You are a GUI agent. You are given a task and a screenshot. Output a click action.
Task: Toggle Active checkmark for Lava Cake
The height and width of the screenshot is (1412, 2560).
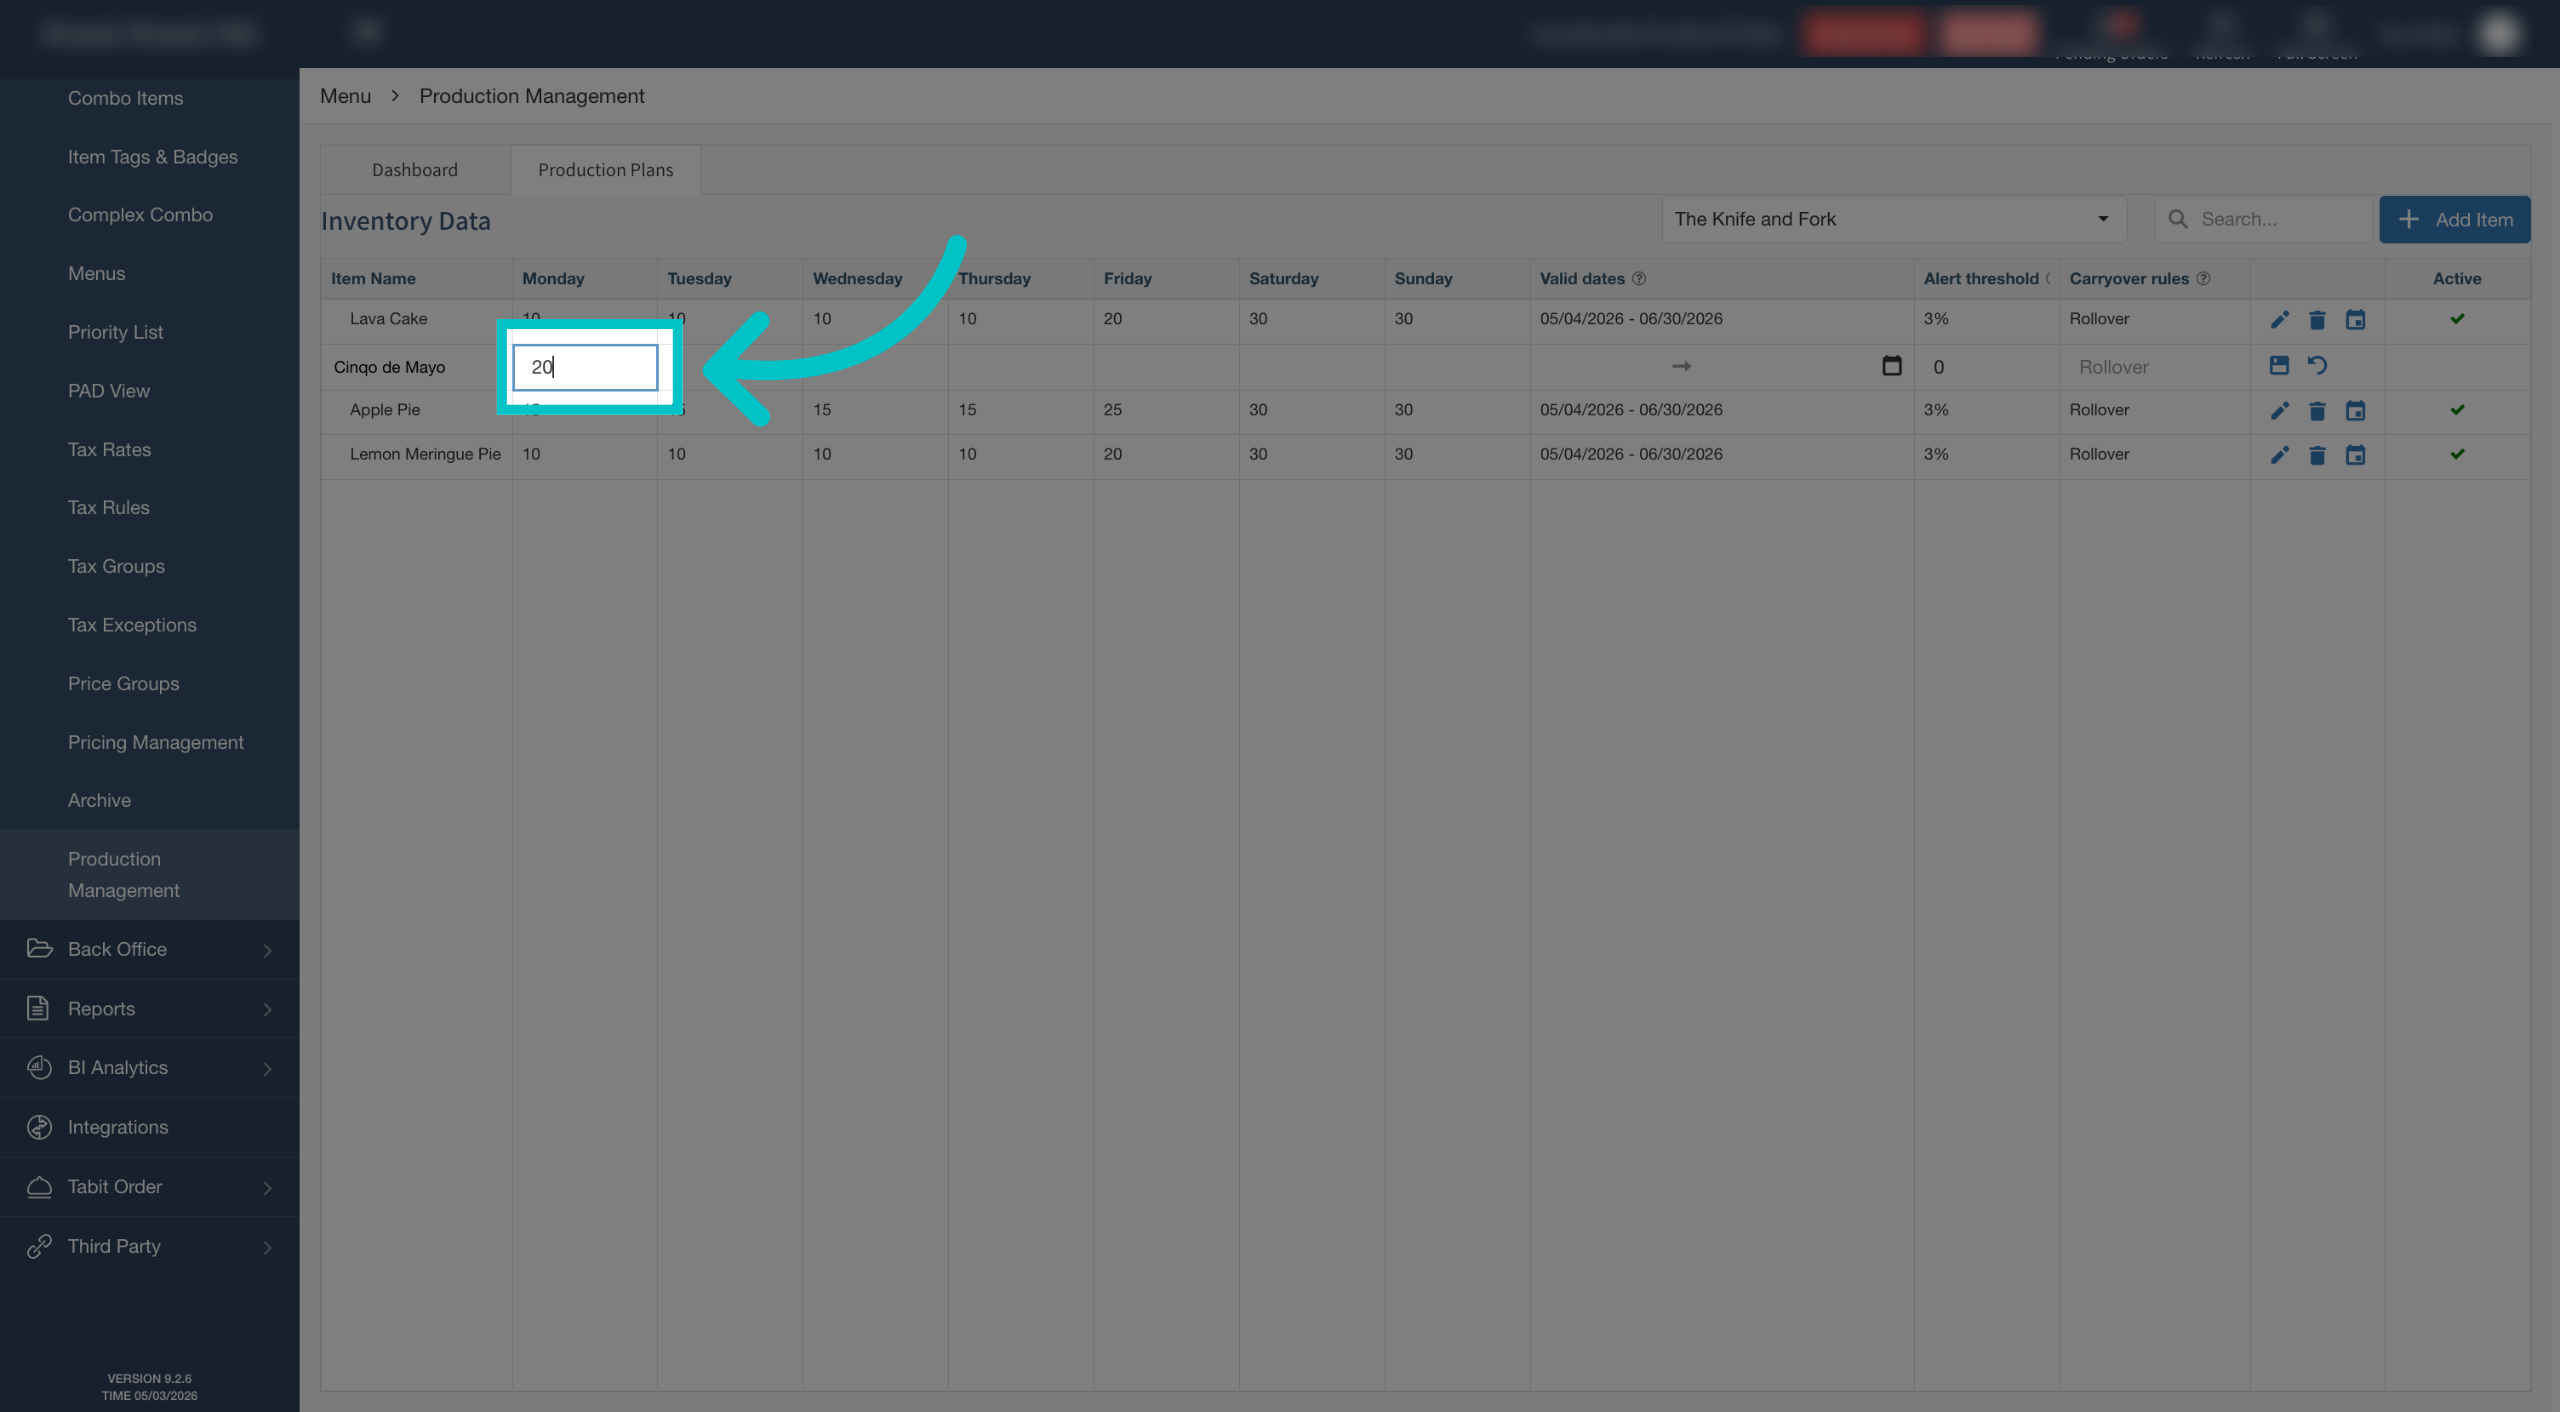coord(2457,319)
